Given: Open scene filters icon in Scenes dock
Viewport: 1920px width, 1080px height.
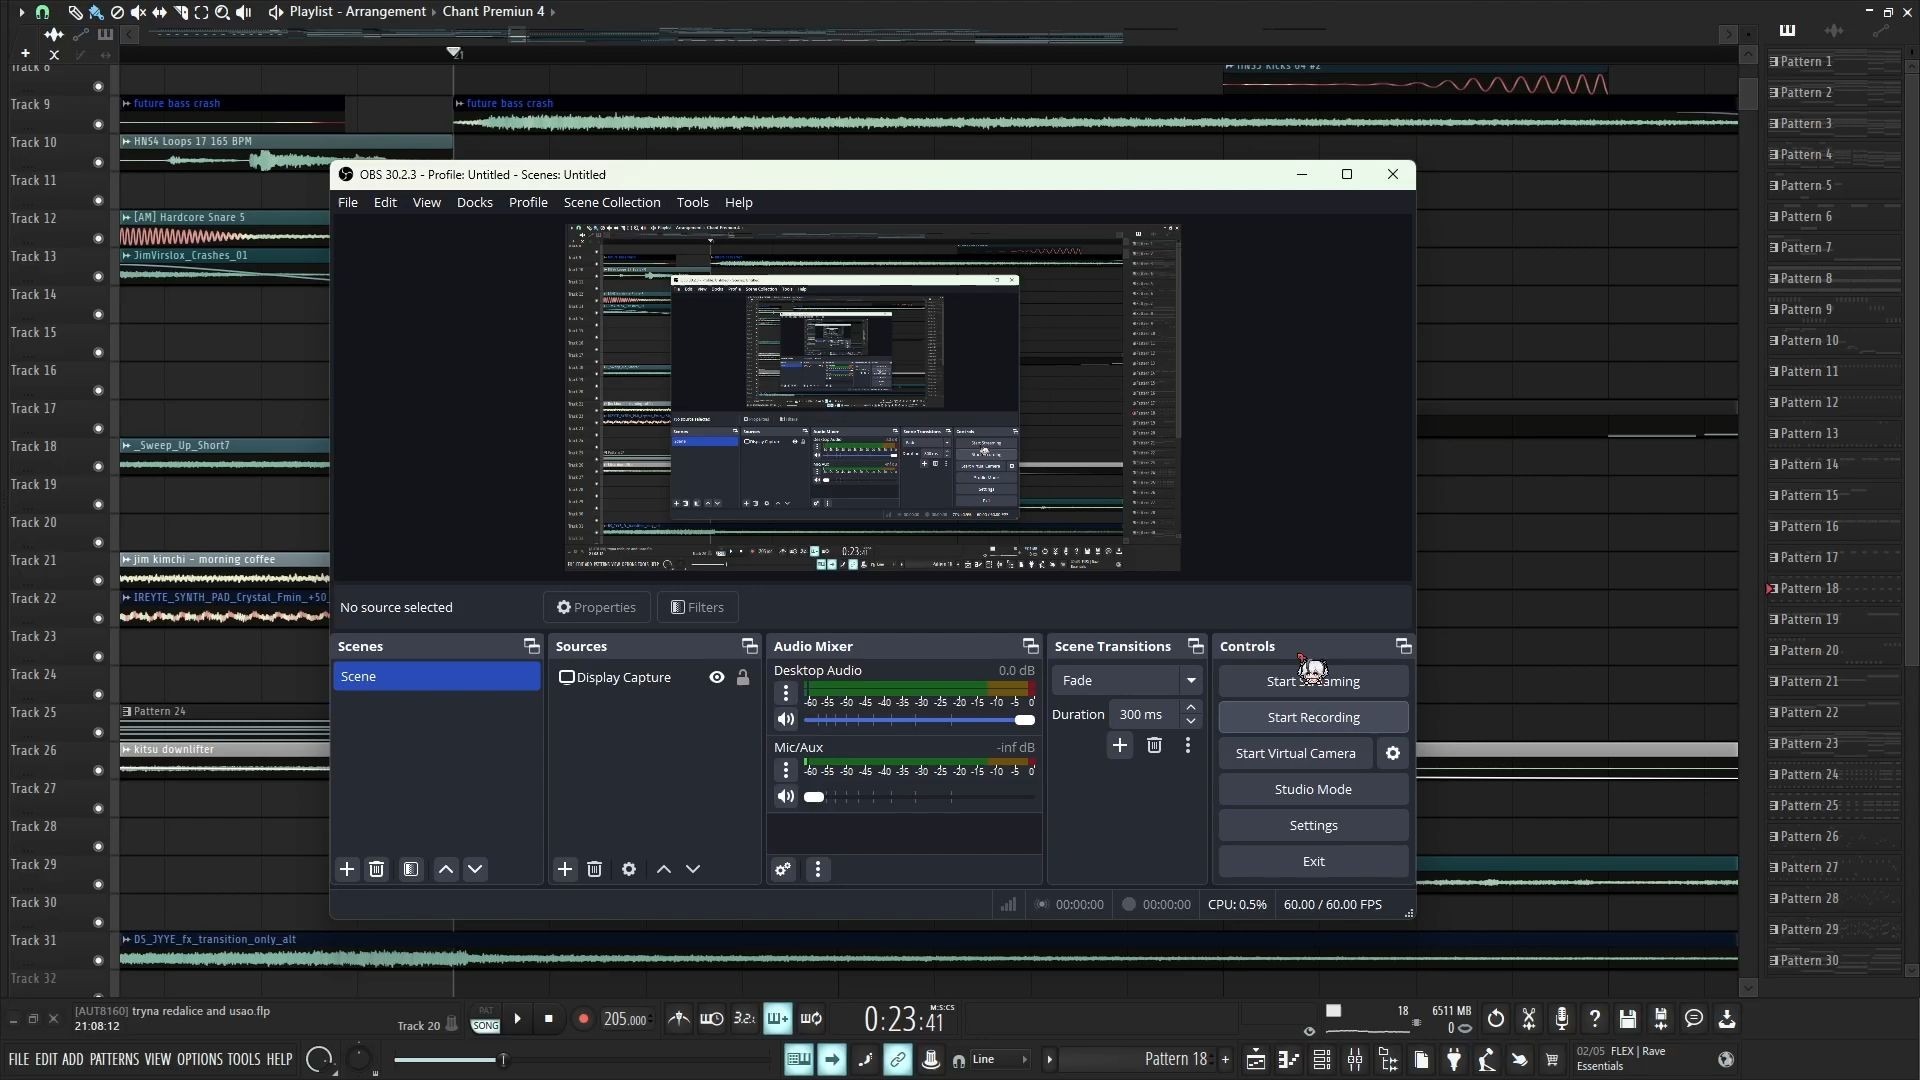Looking at the screenshot, I should [411, 869].
